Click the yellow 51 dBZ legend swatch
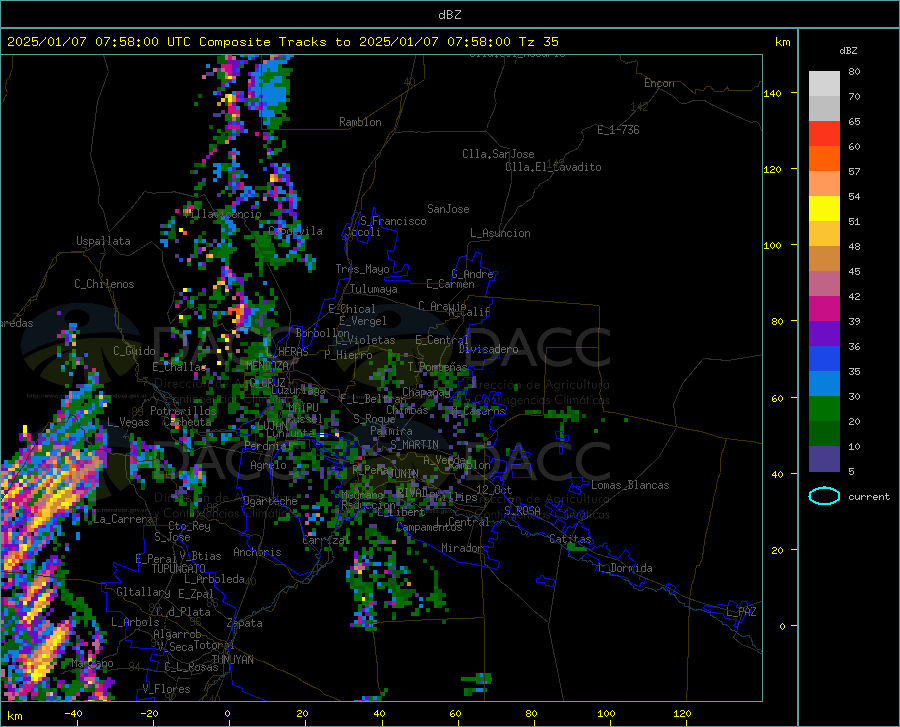 (x=824, y=209)
